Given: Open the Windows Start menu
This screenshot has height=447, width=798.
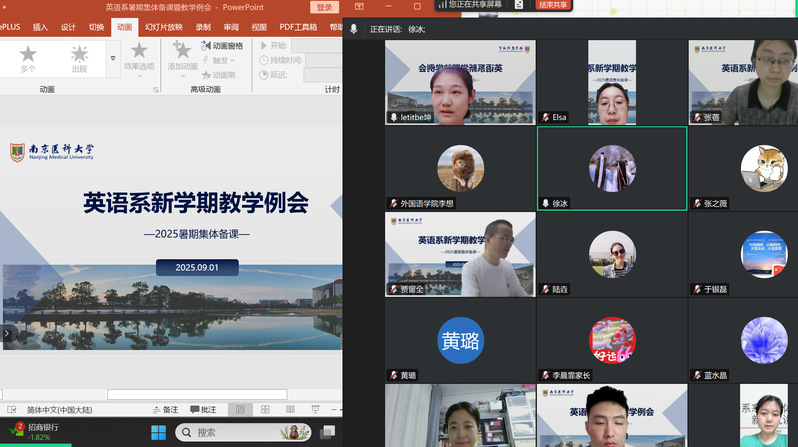Looking at the screenshot, I should (x=158, y=432).
